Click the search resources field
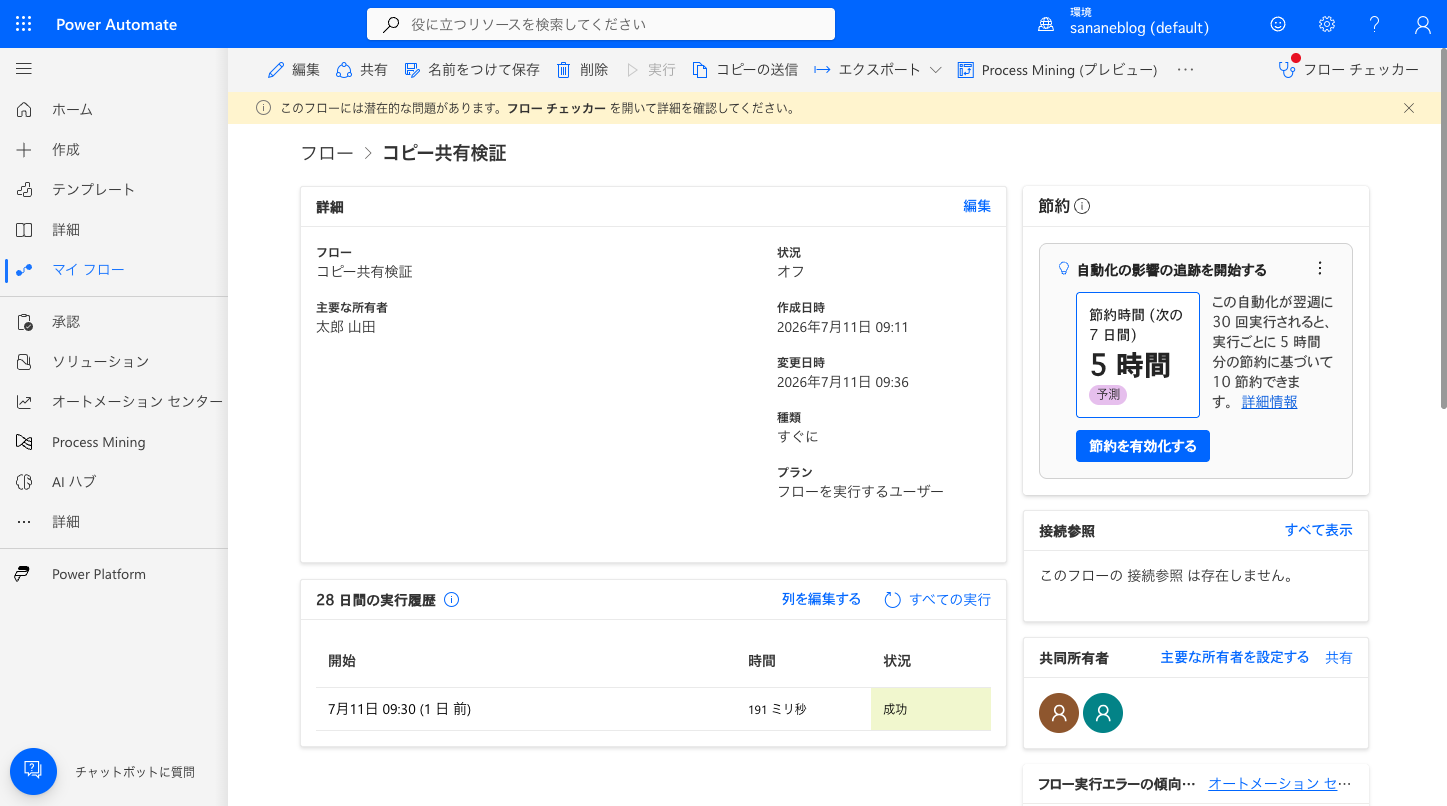 [x=600, y=24]
